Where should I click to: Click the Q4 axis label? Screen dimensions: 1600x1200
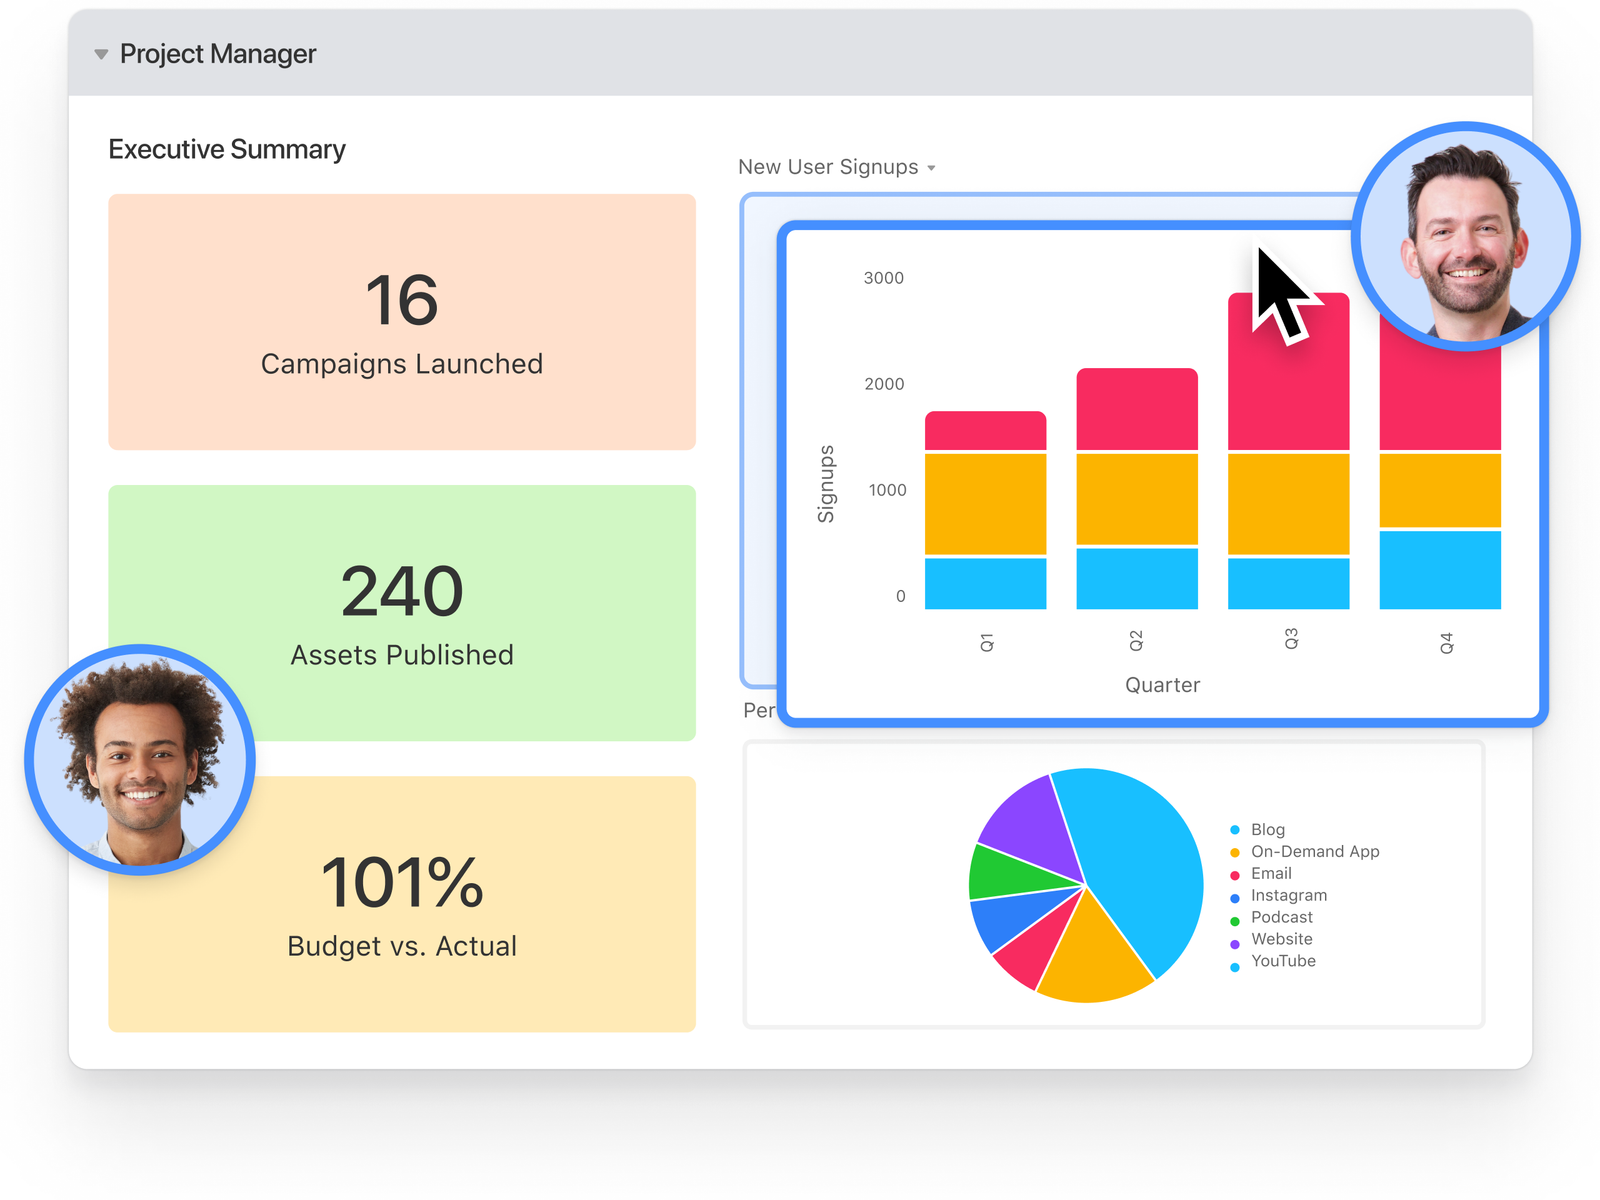1446,643
